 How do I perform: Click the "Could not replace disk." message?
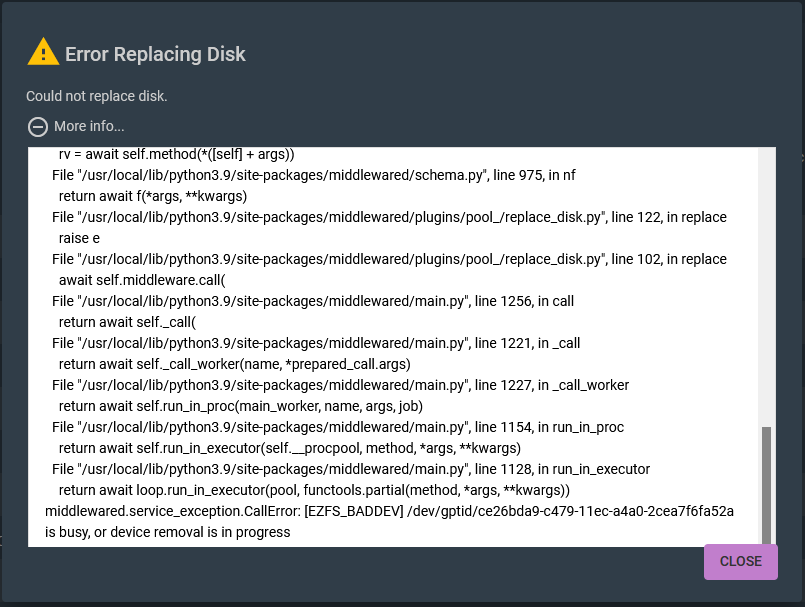coord(96,96)
